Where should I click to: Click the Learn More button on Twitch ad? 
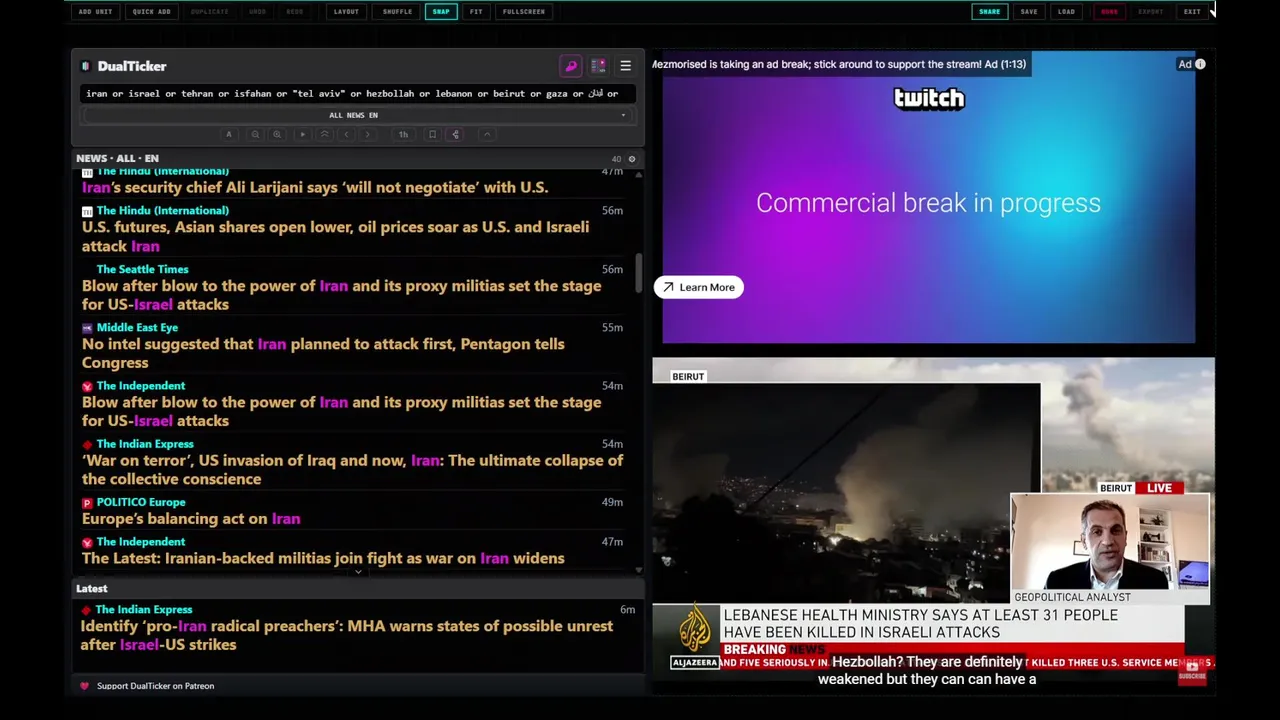click(698, 287)
